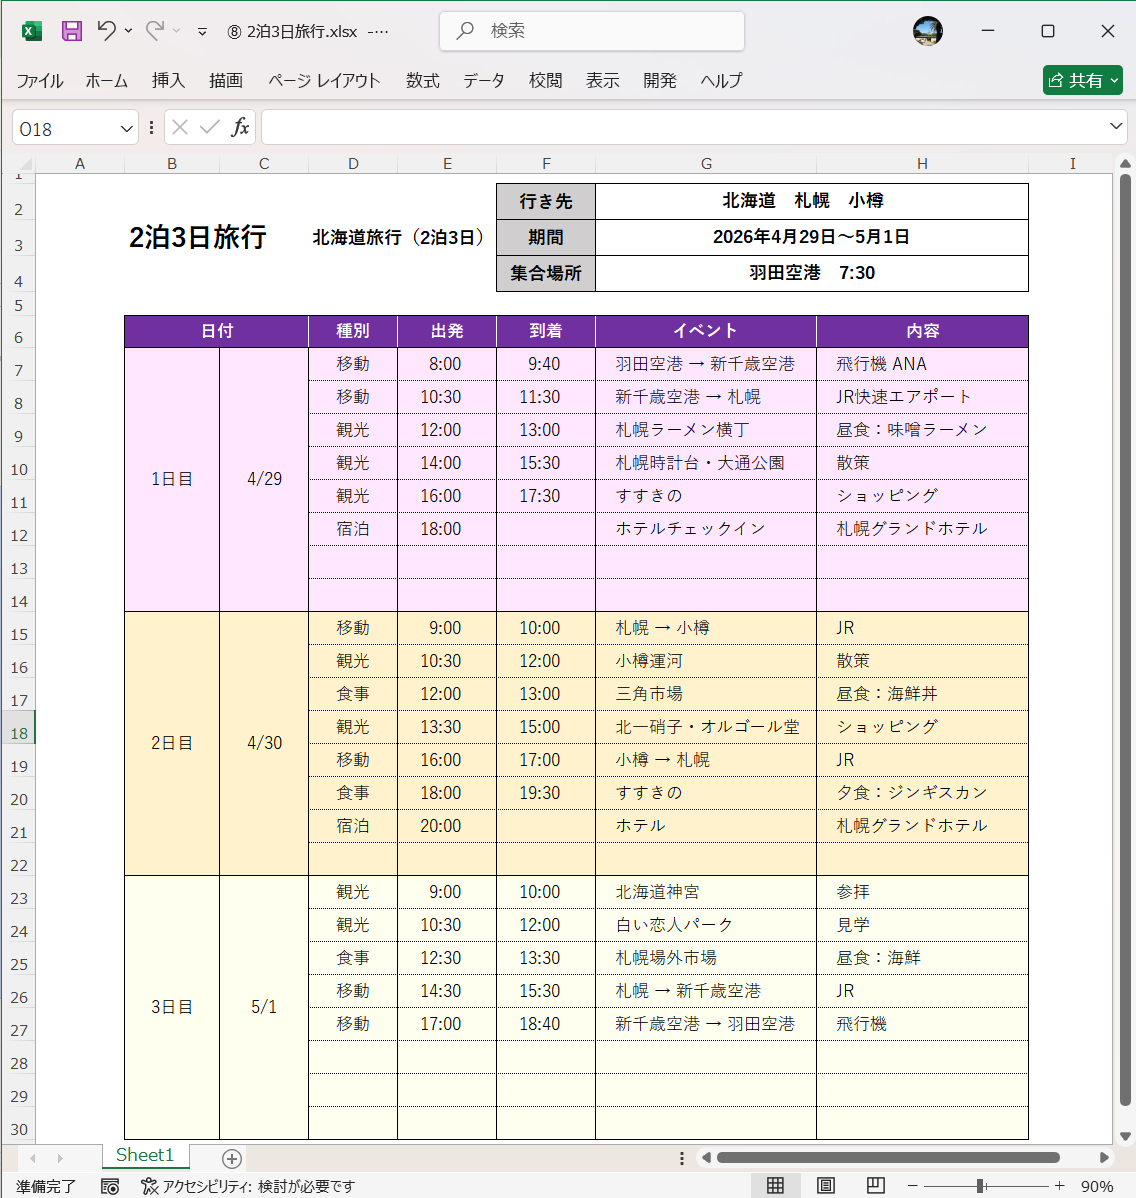This screenshot has width=1136, height=1198.
Task: Switch to Normal view in status bar
Action: coord(775,1186)
